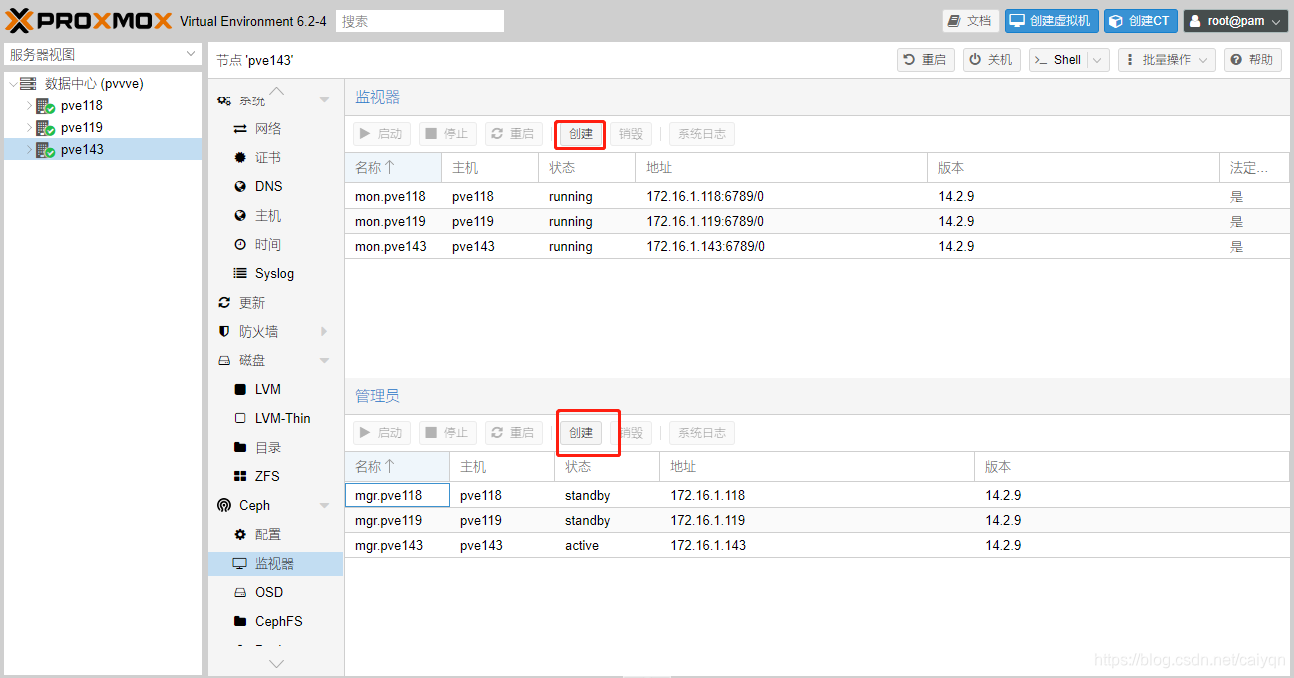Click the sidebar scroll-down chevron
The height and width of the screenshot is (678, 1294).
pyautogui.click(x=277, y=663)
